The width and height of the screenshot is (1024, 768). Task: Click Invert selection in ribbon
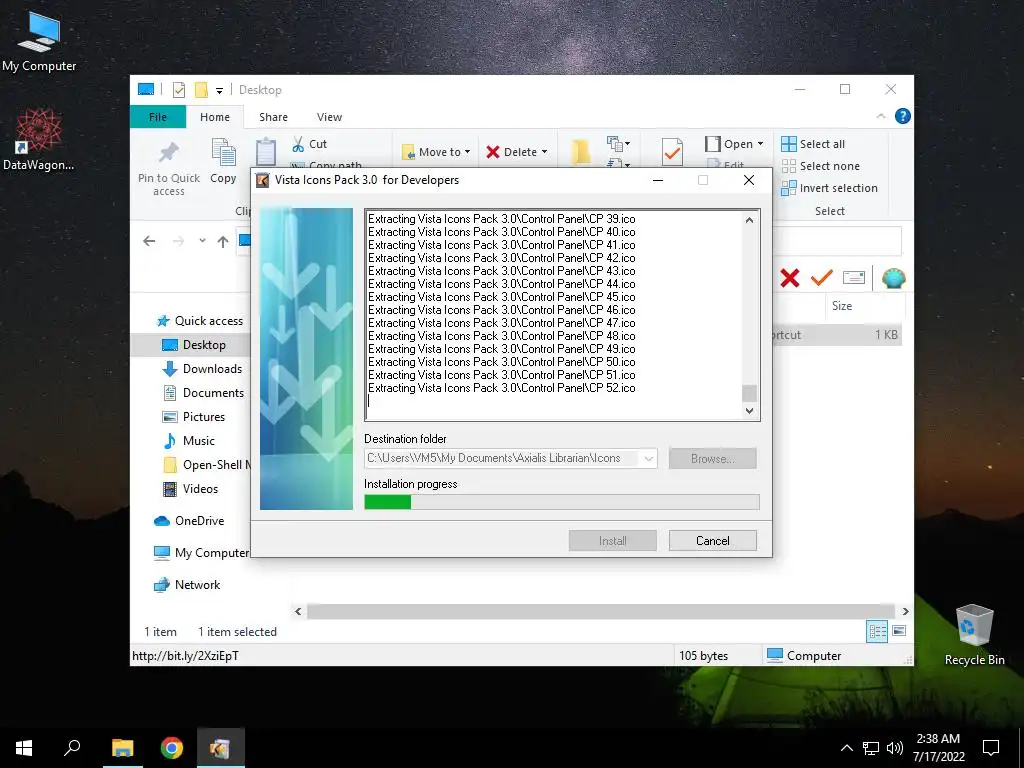pos(829,188)
